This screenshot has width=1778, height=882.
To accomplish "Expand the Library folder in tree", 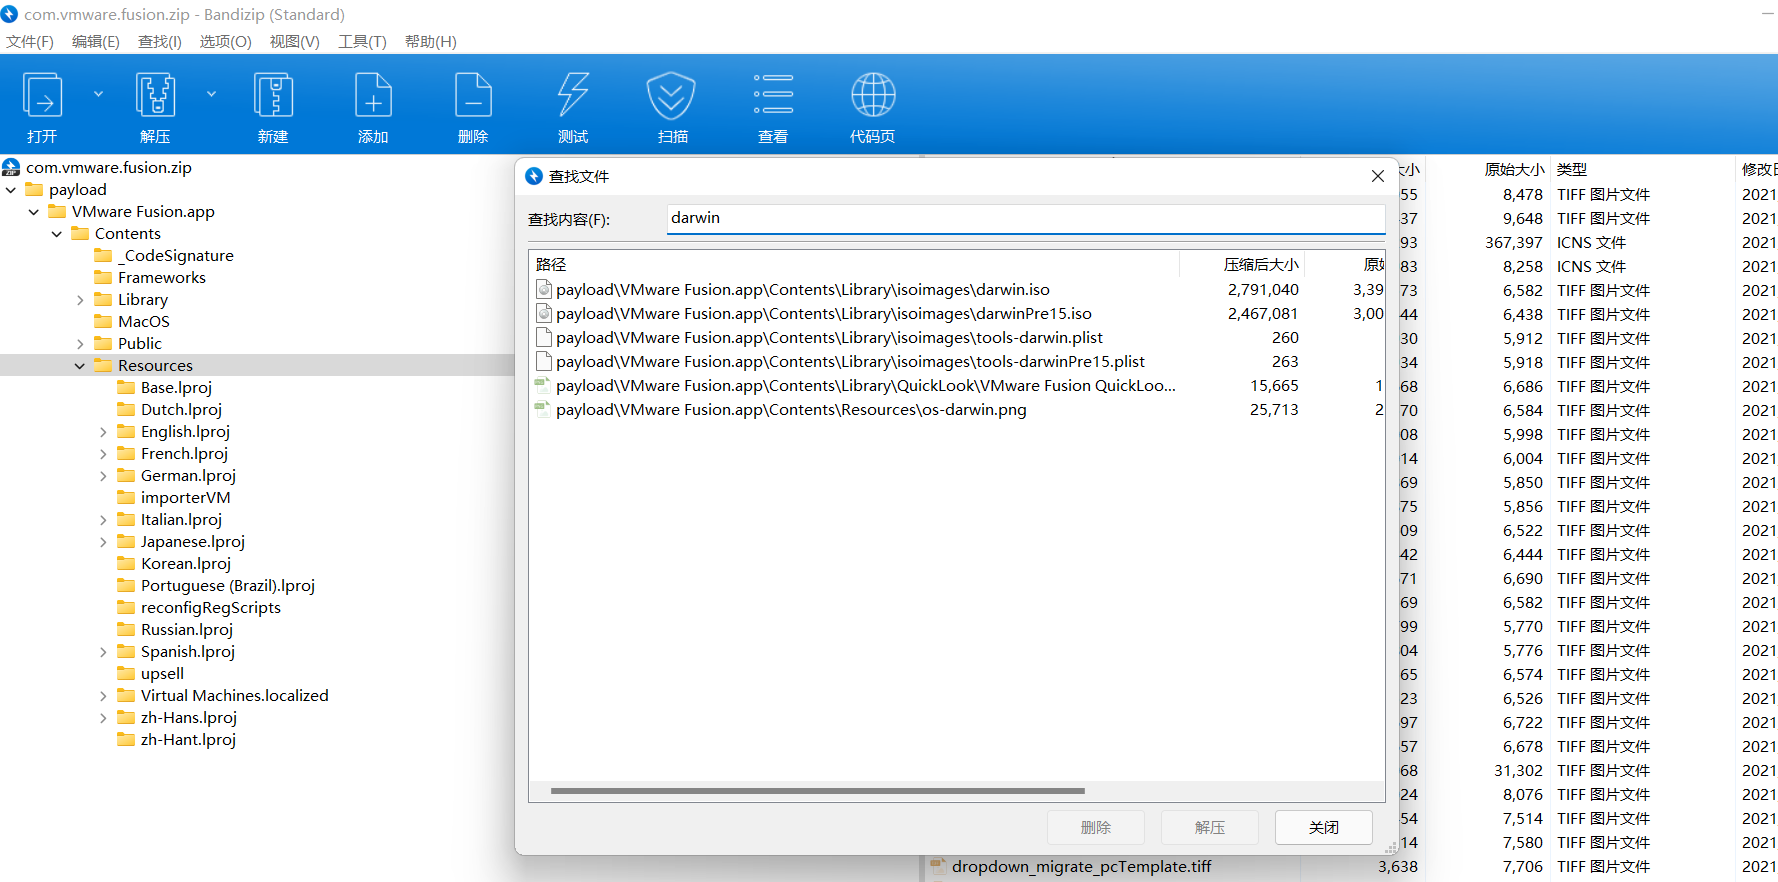I will [x=80, y=300].
